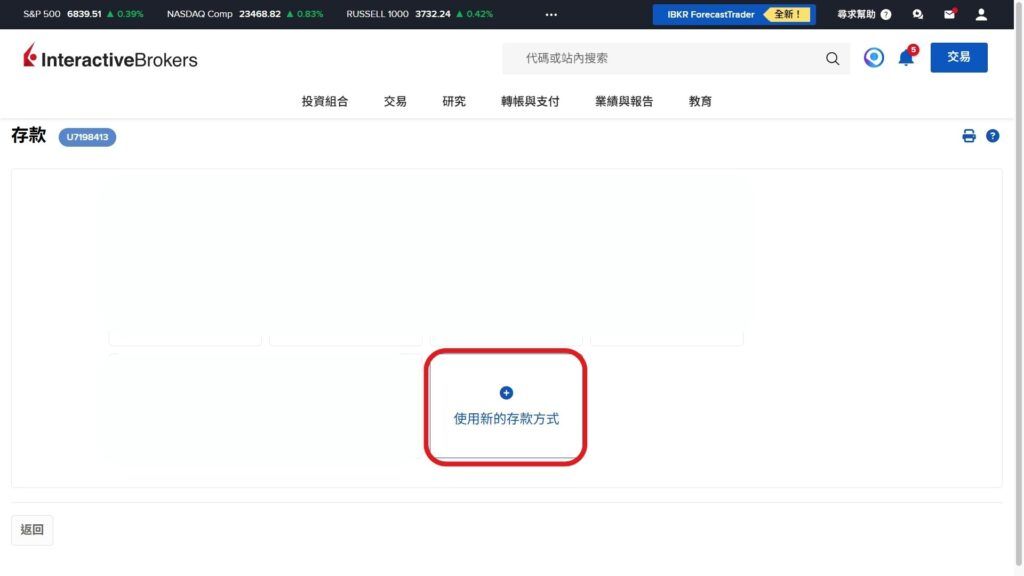Open the 教育 menu

(x=700, y=100)
